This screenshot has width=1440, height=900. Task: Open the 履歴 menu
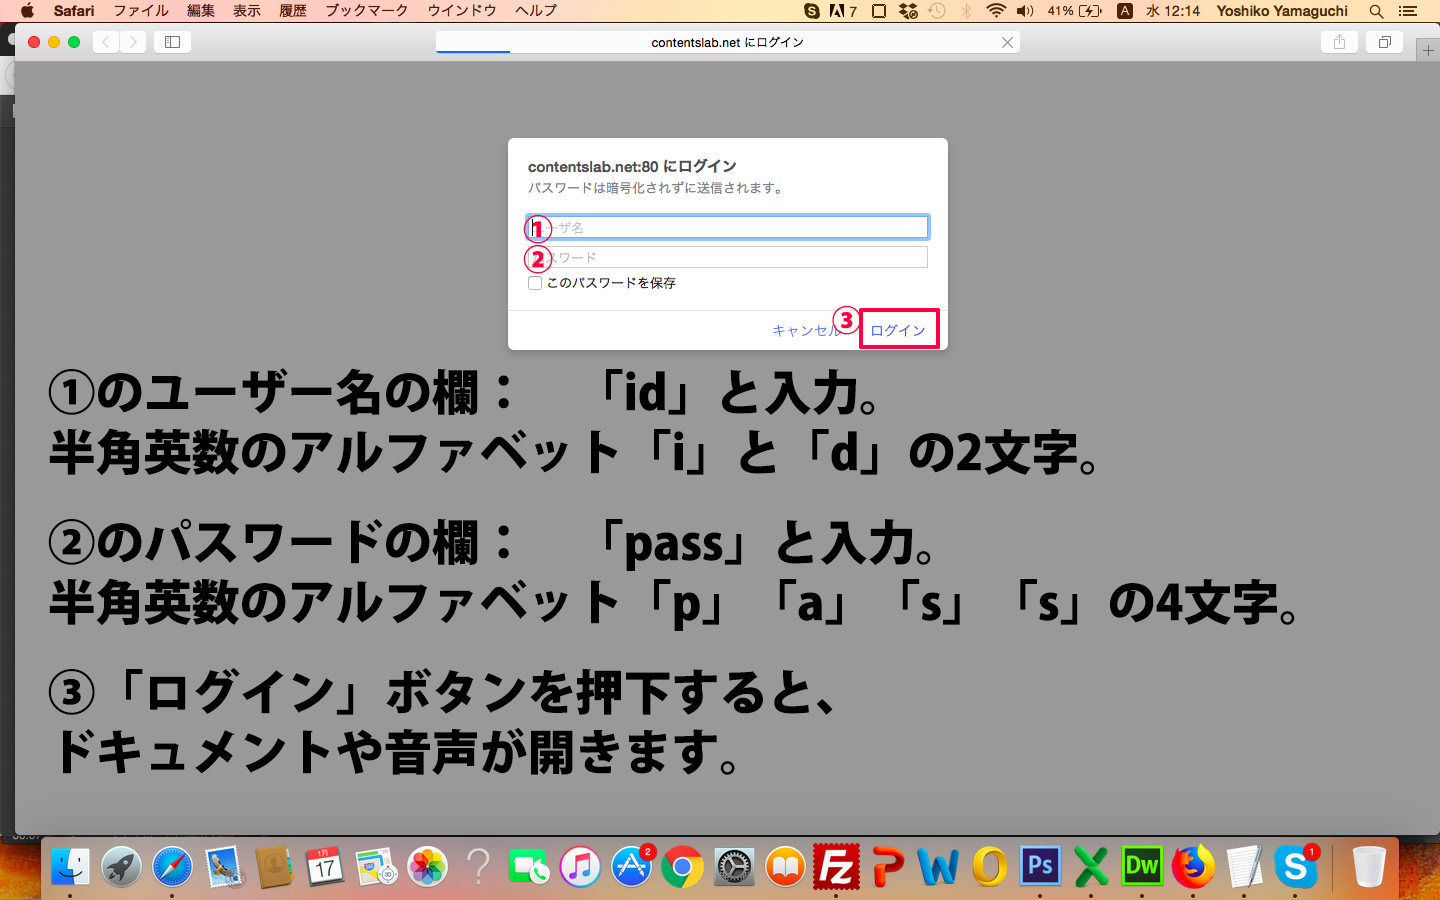(x=293, y=11)
